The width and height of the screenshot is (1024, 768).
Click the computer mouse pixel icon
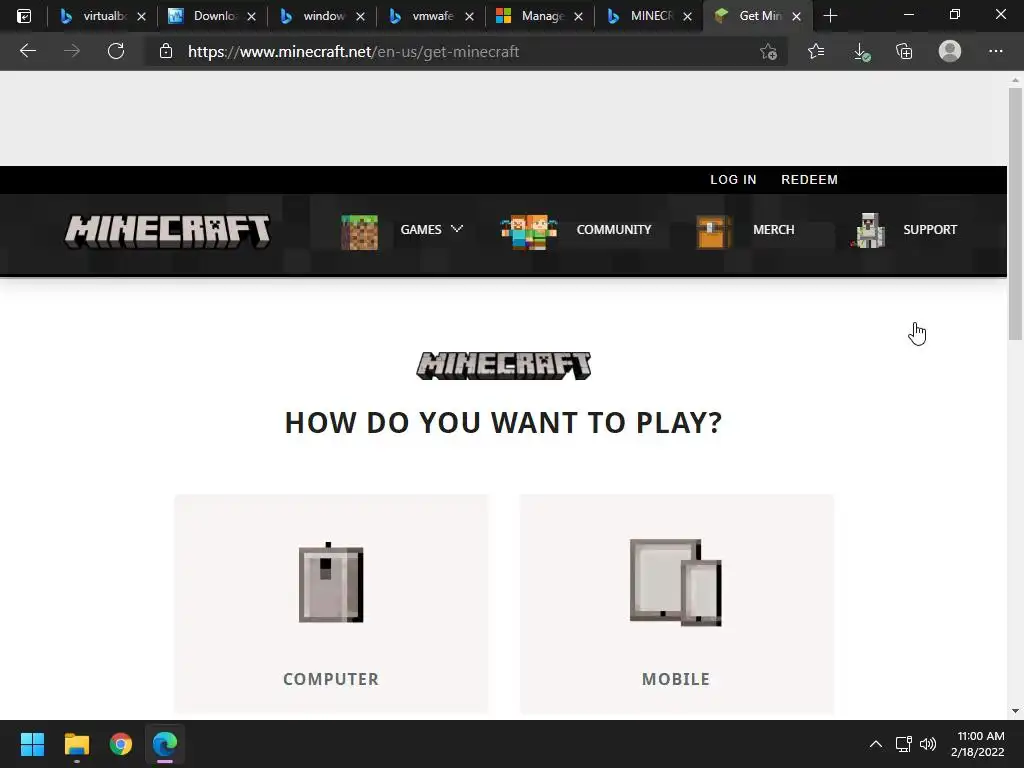pos(330,583)
